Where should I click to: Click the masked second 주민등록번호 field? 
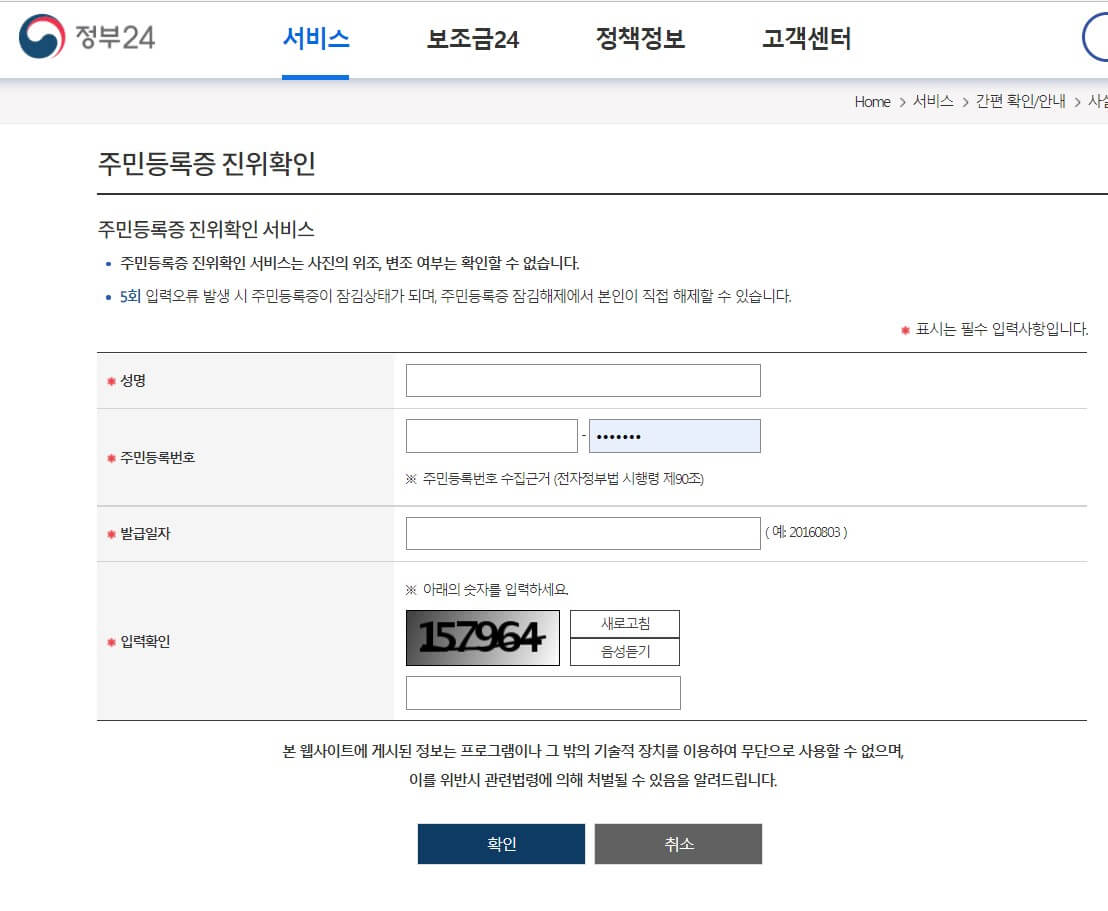675,435
